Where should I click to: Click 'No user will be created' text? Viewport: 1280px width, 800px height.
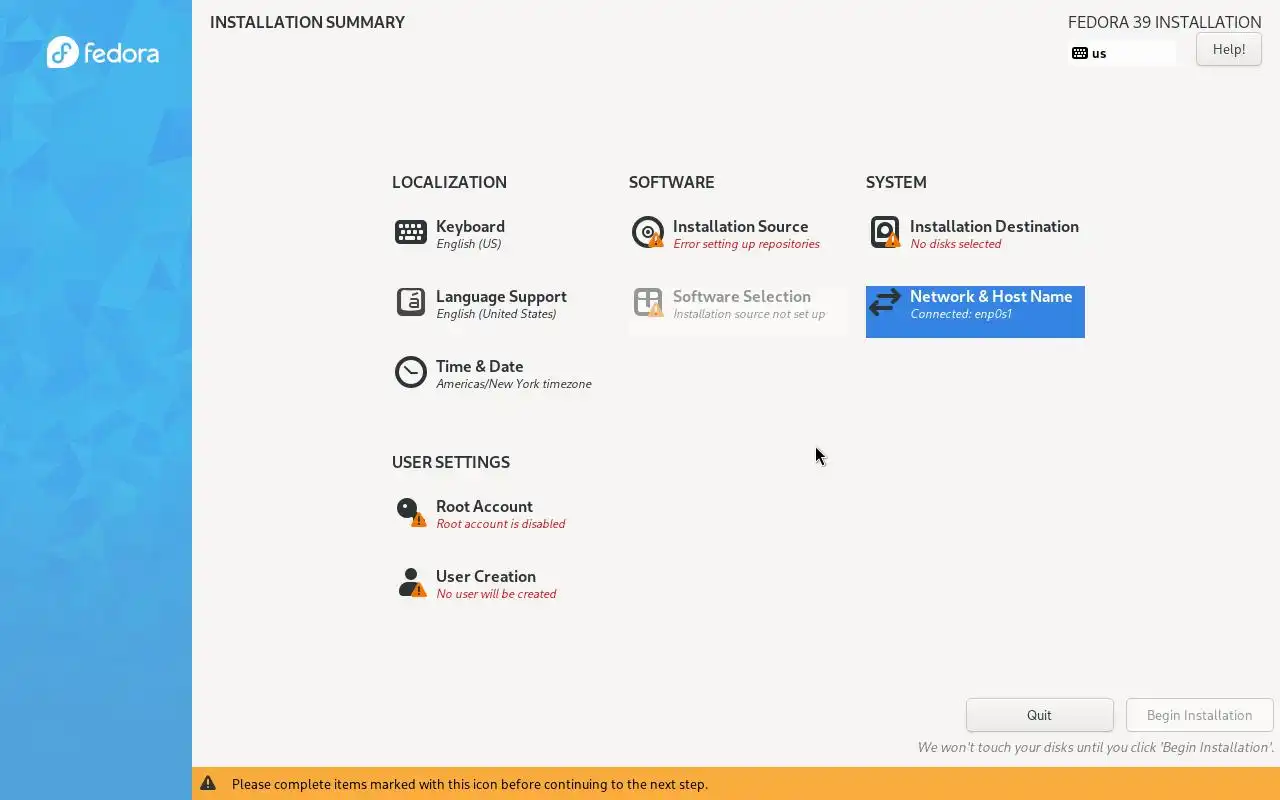pyautogui.click(x=496, y=594)
